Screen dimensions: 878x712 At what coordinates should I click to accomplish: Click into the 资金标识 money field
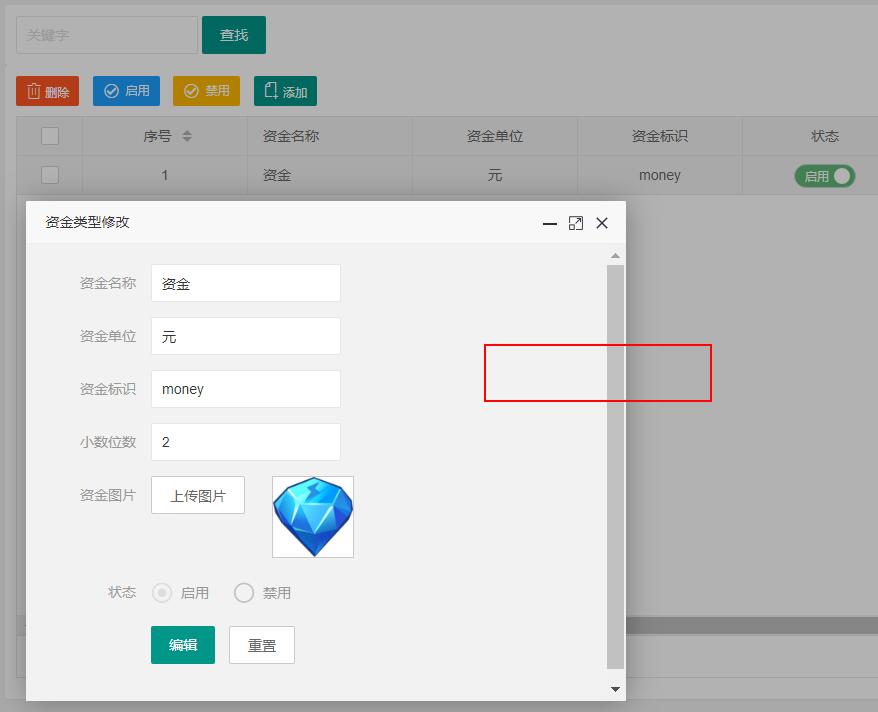[246, 389]
